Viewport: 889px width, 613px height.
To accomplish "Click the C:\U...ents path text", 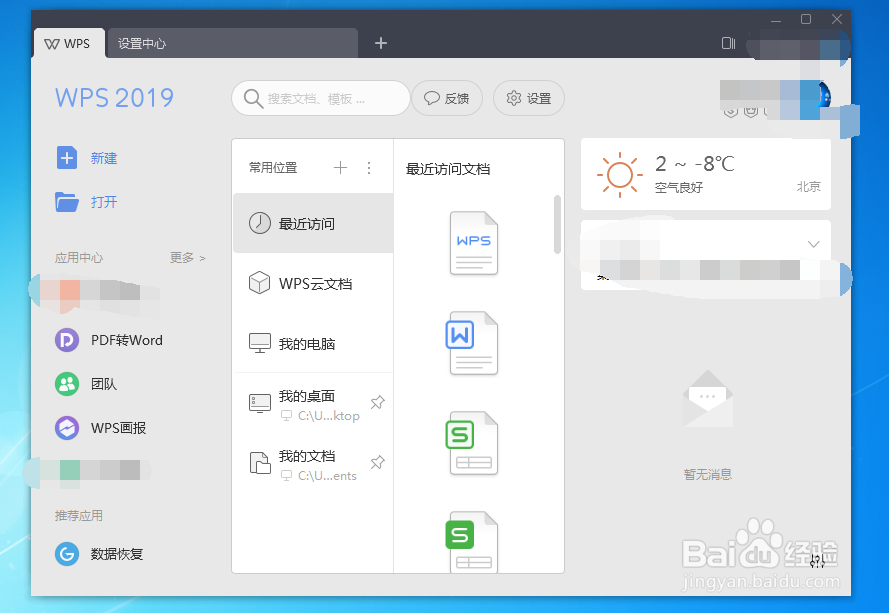I will coord(327,476).
